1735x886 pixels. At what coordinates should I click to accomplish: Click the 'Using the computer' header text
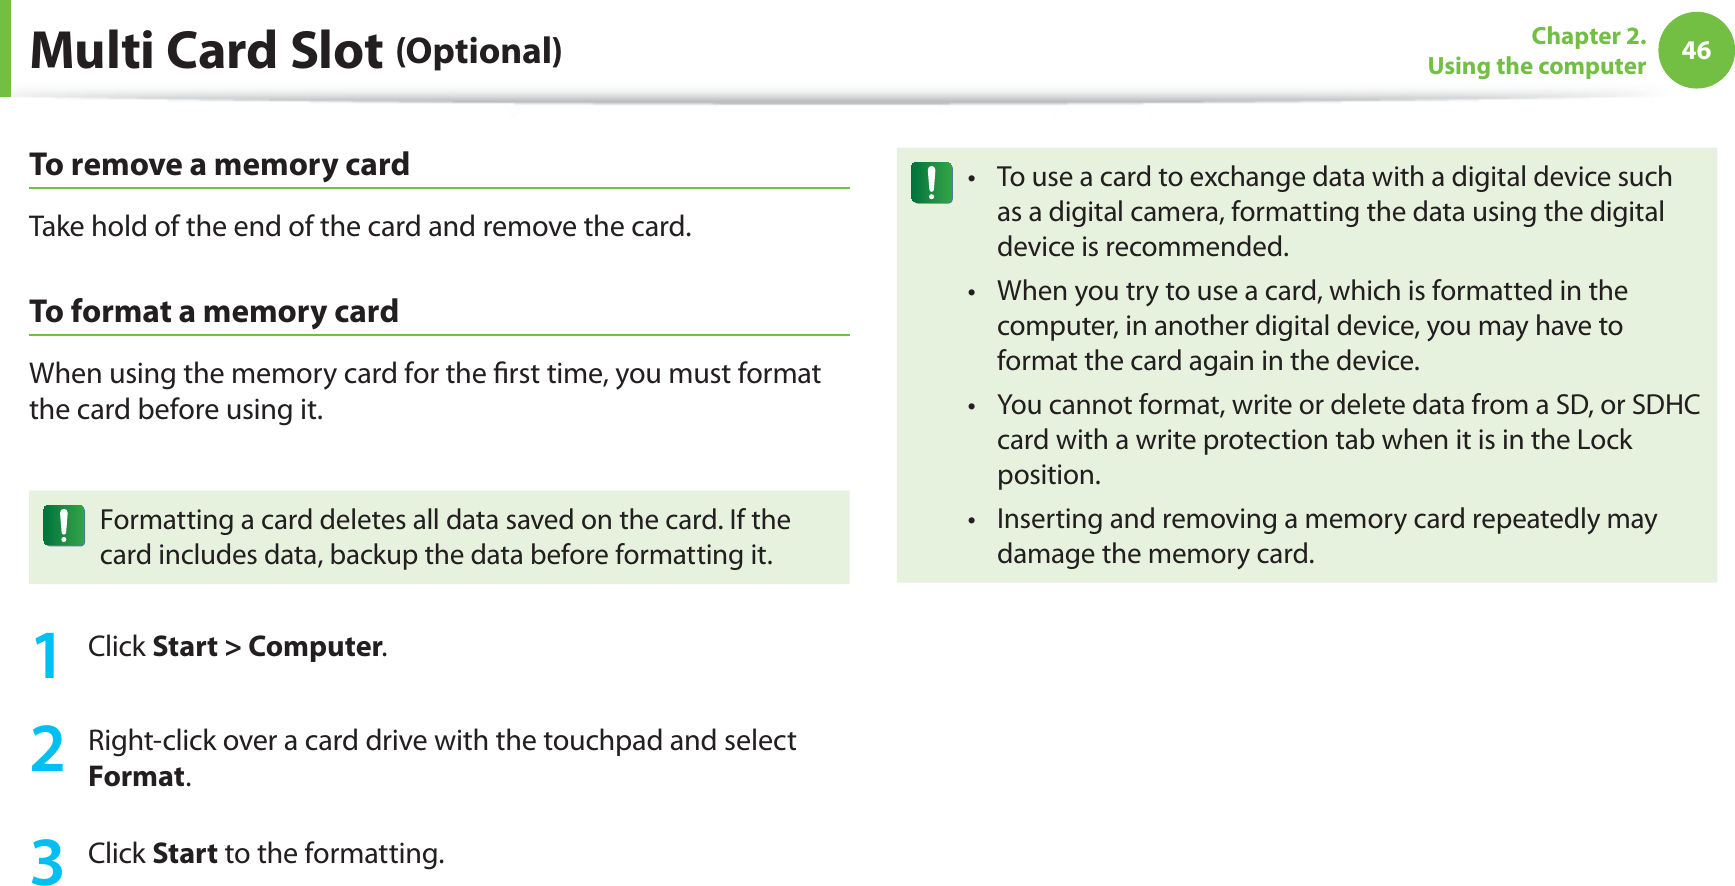(1536, 66)
